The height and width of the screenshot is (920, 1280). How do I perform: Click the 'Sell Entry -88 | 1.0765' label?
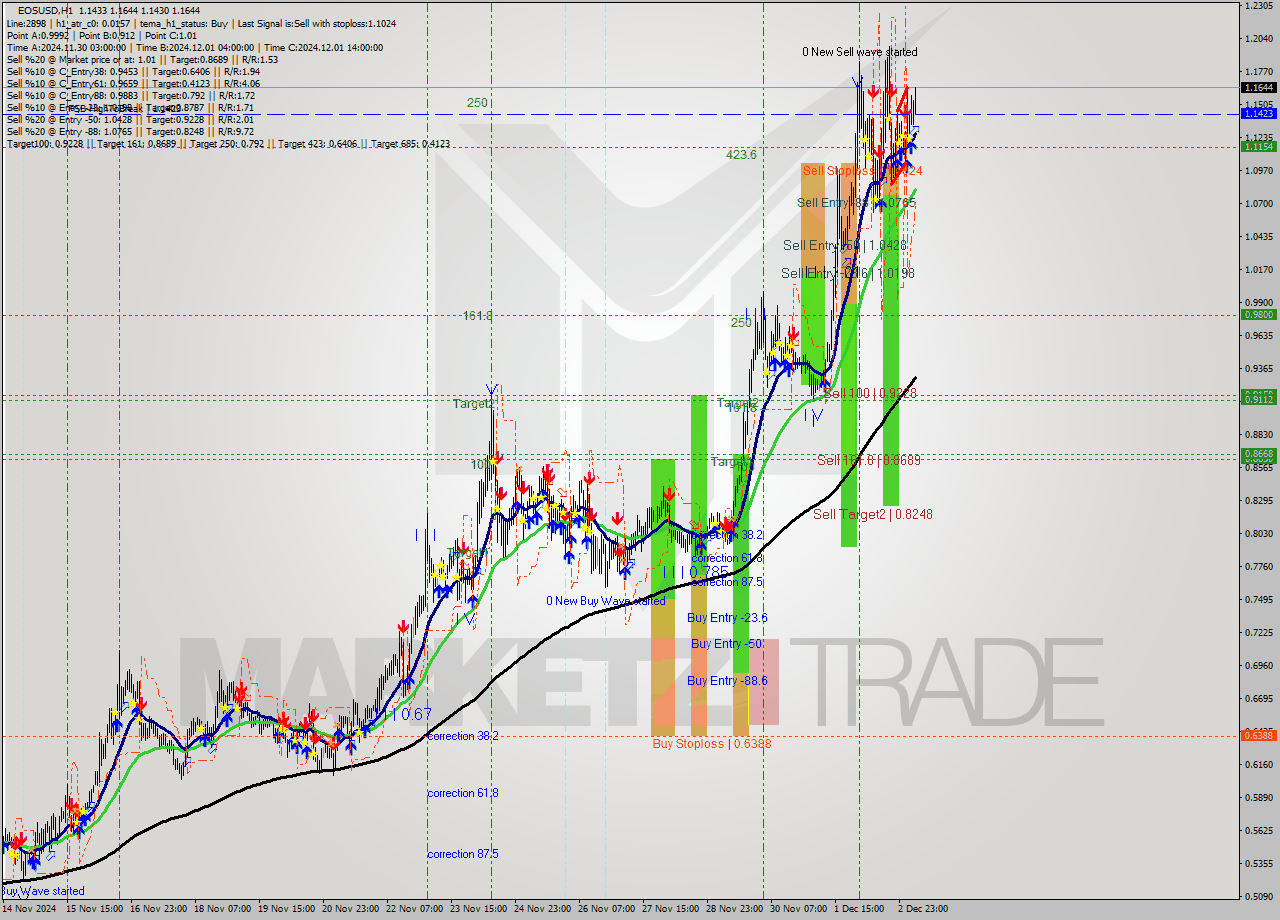pyautogui.click(x=856, y=203)
